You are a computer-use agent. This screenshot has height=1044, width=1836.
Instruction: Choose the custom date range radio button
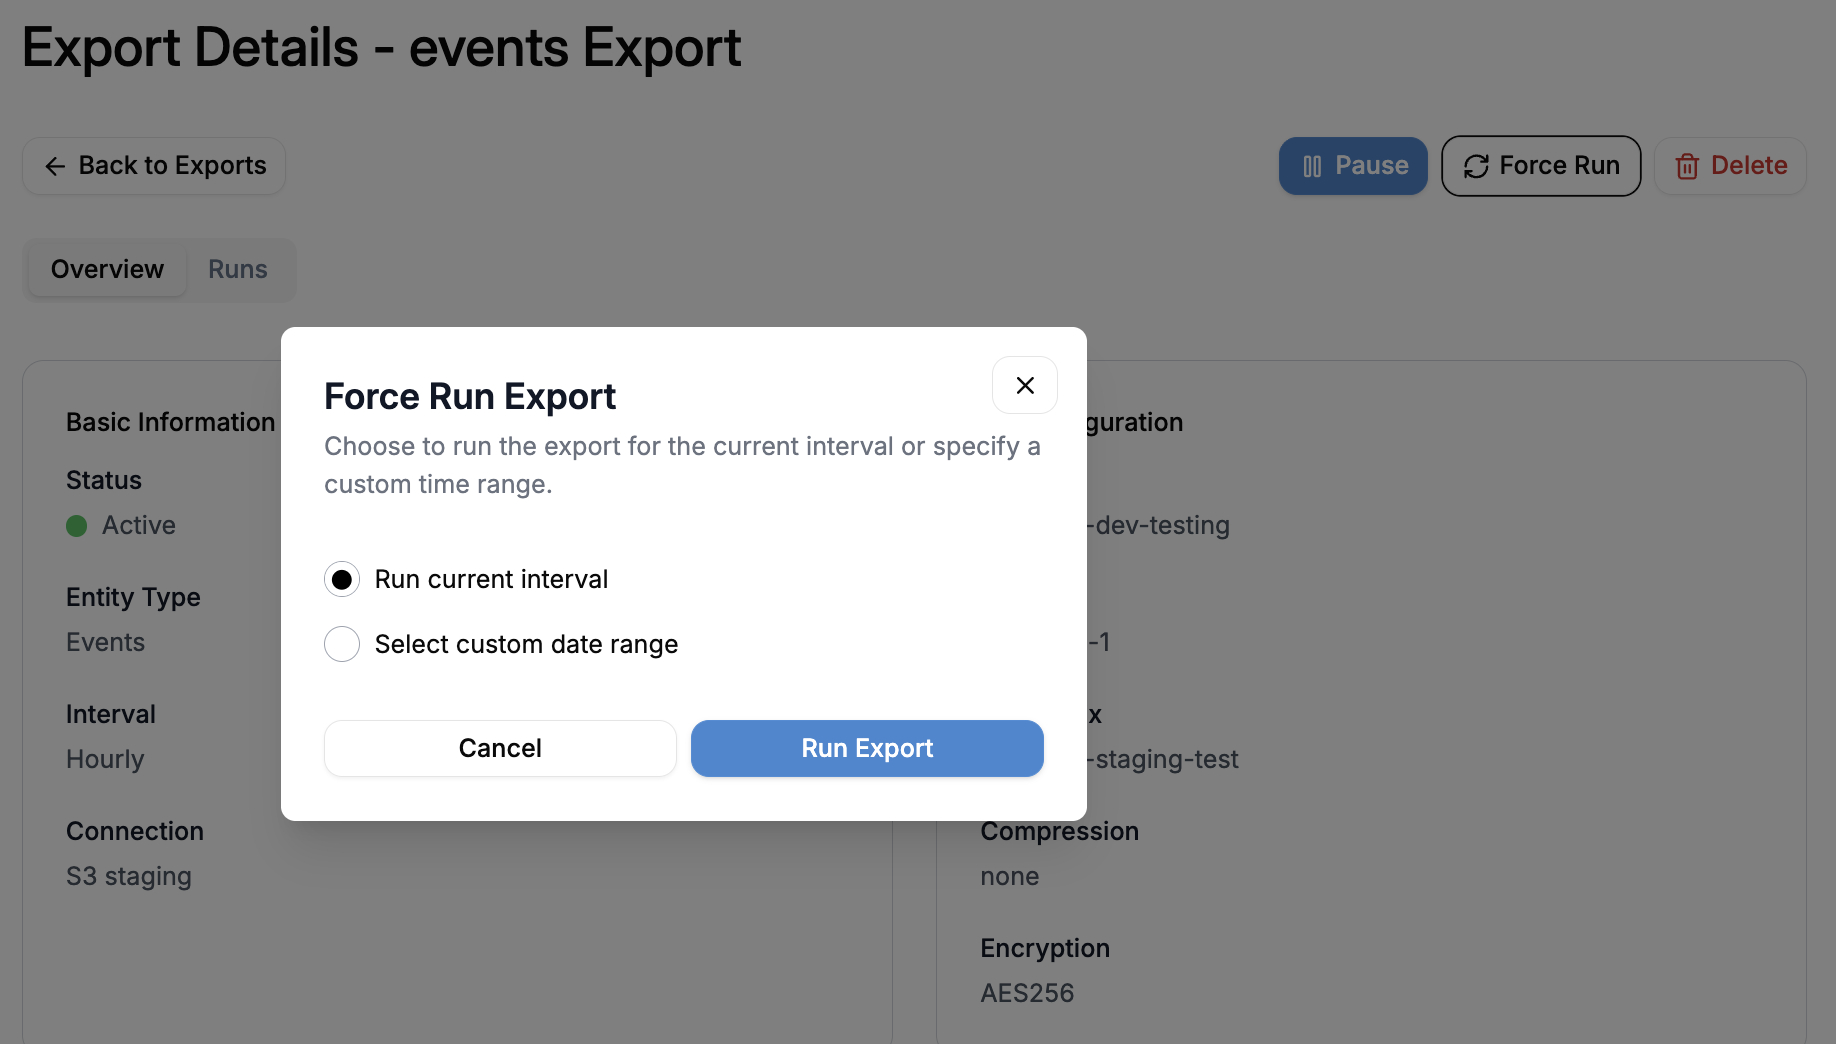[x=341, y=644]
